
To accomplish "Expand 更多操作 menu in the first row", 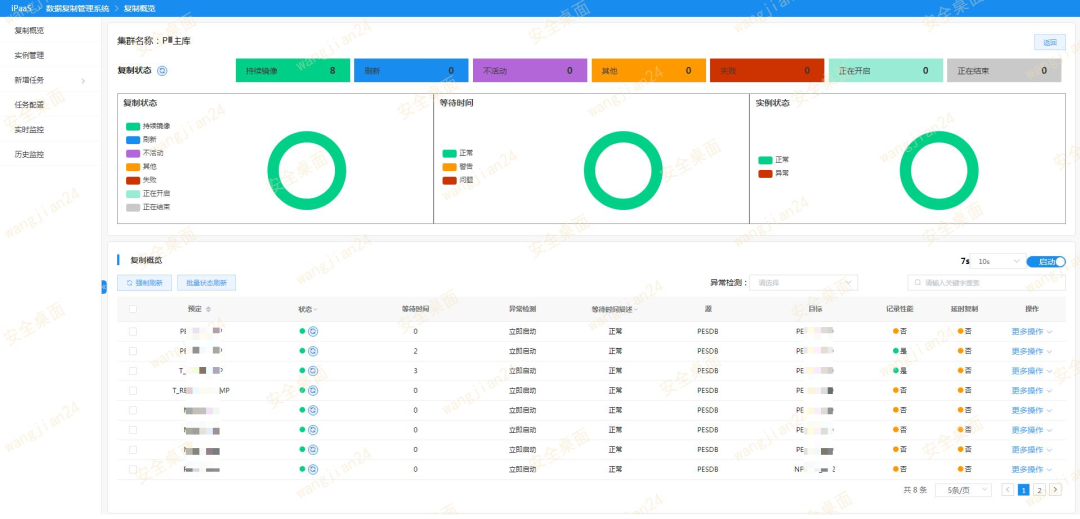I will click(1032, 331).
